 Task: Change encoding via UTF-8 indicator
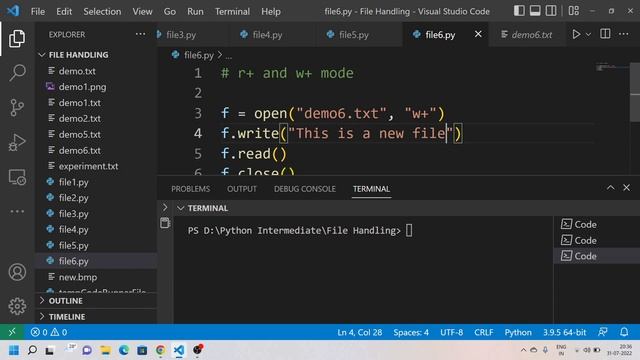[451, 332]
